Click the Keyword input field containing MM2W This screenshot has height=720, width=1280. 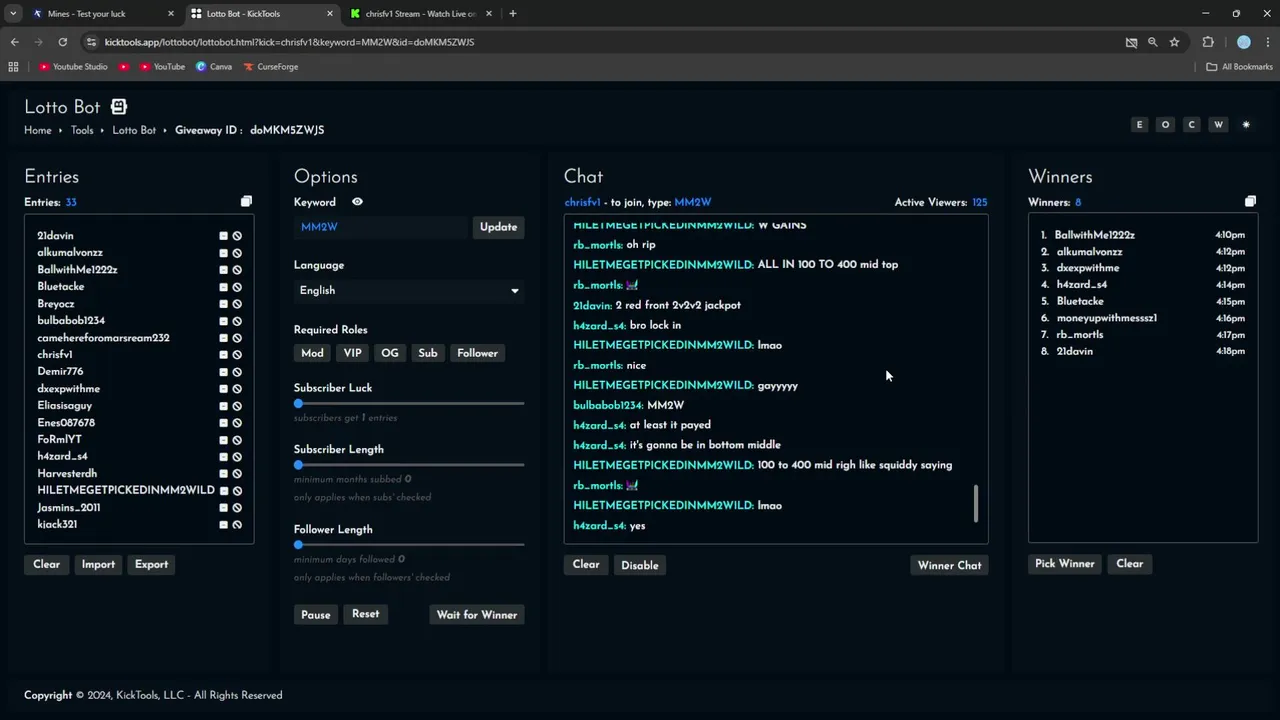381,227
